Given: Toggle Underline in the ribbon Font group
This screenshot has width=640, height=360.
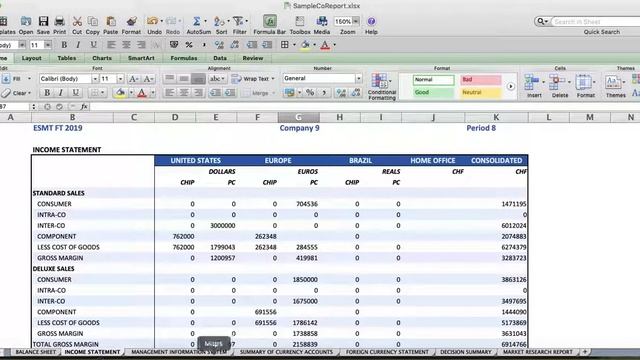Looking at the screenshot, I should [x=76, y=93].
